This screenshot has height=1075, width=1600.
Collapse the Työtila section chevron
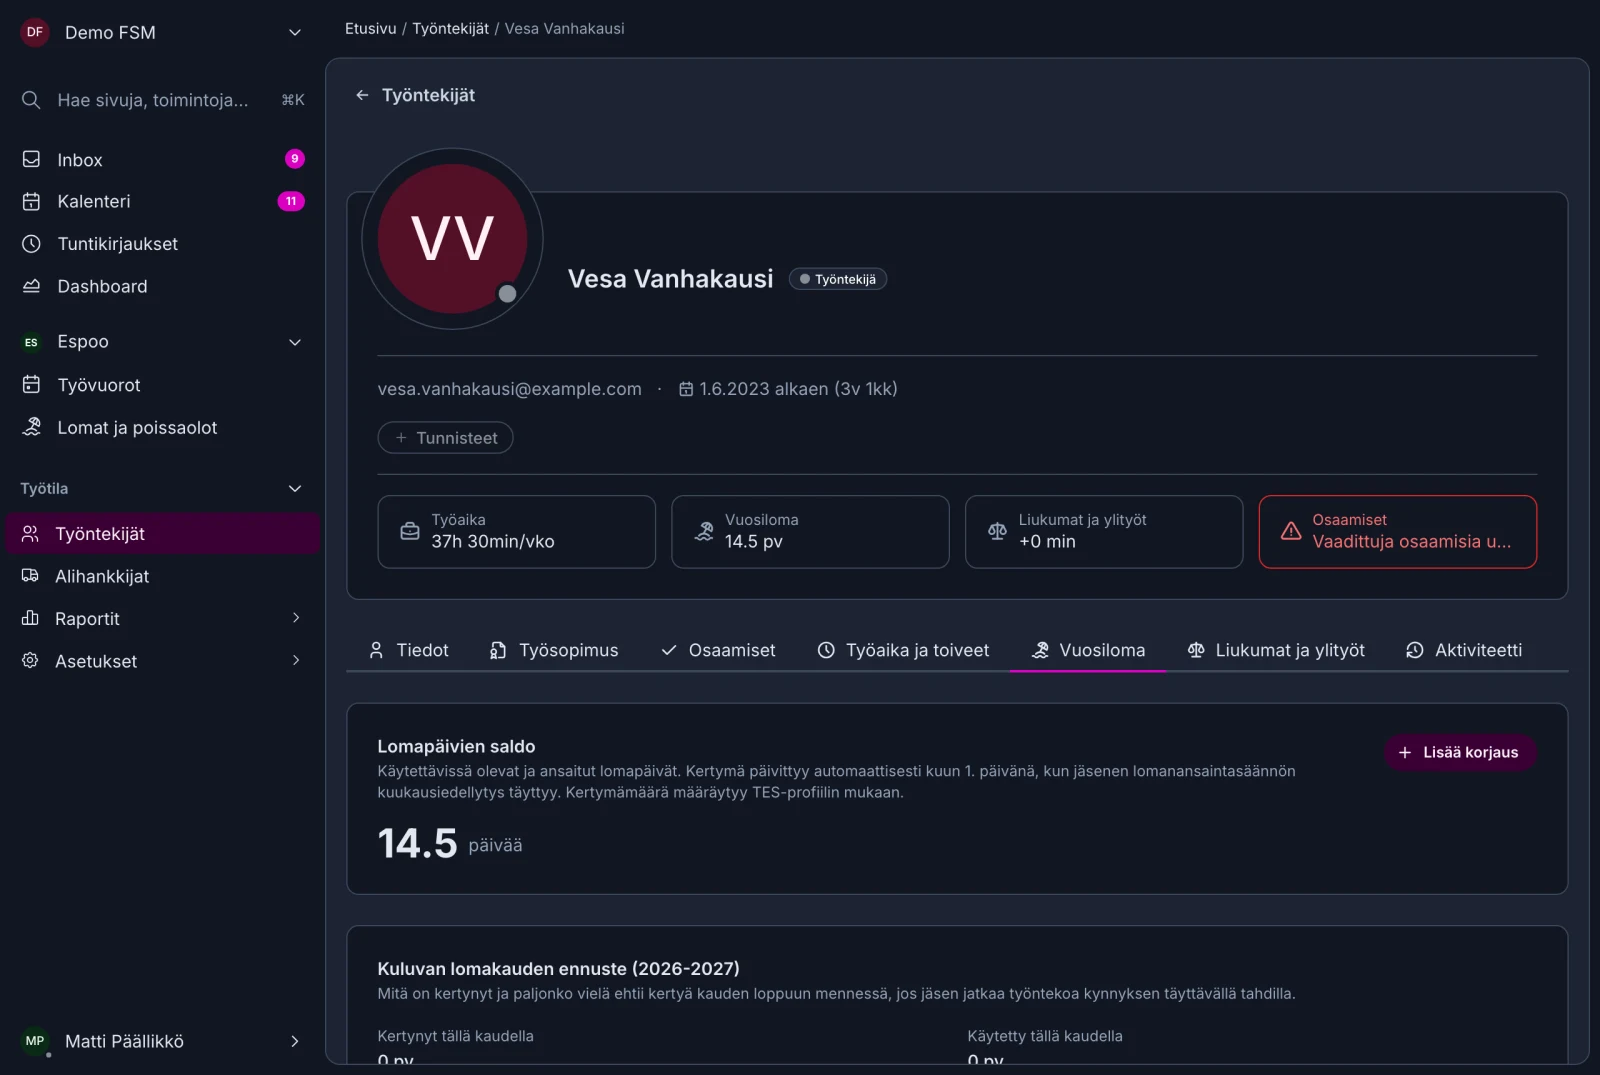[295, 488]
